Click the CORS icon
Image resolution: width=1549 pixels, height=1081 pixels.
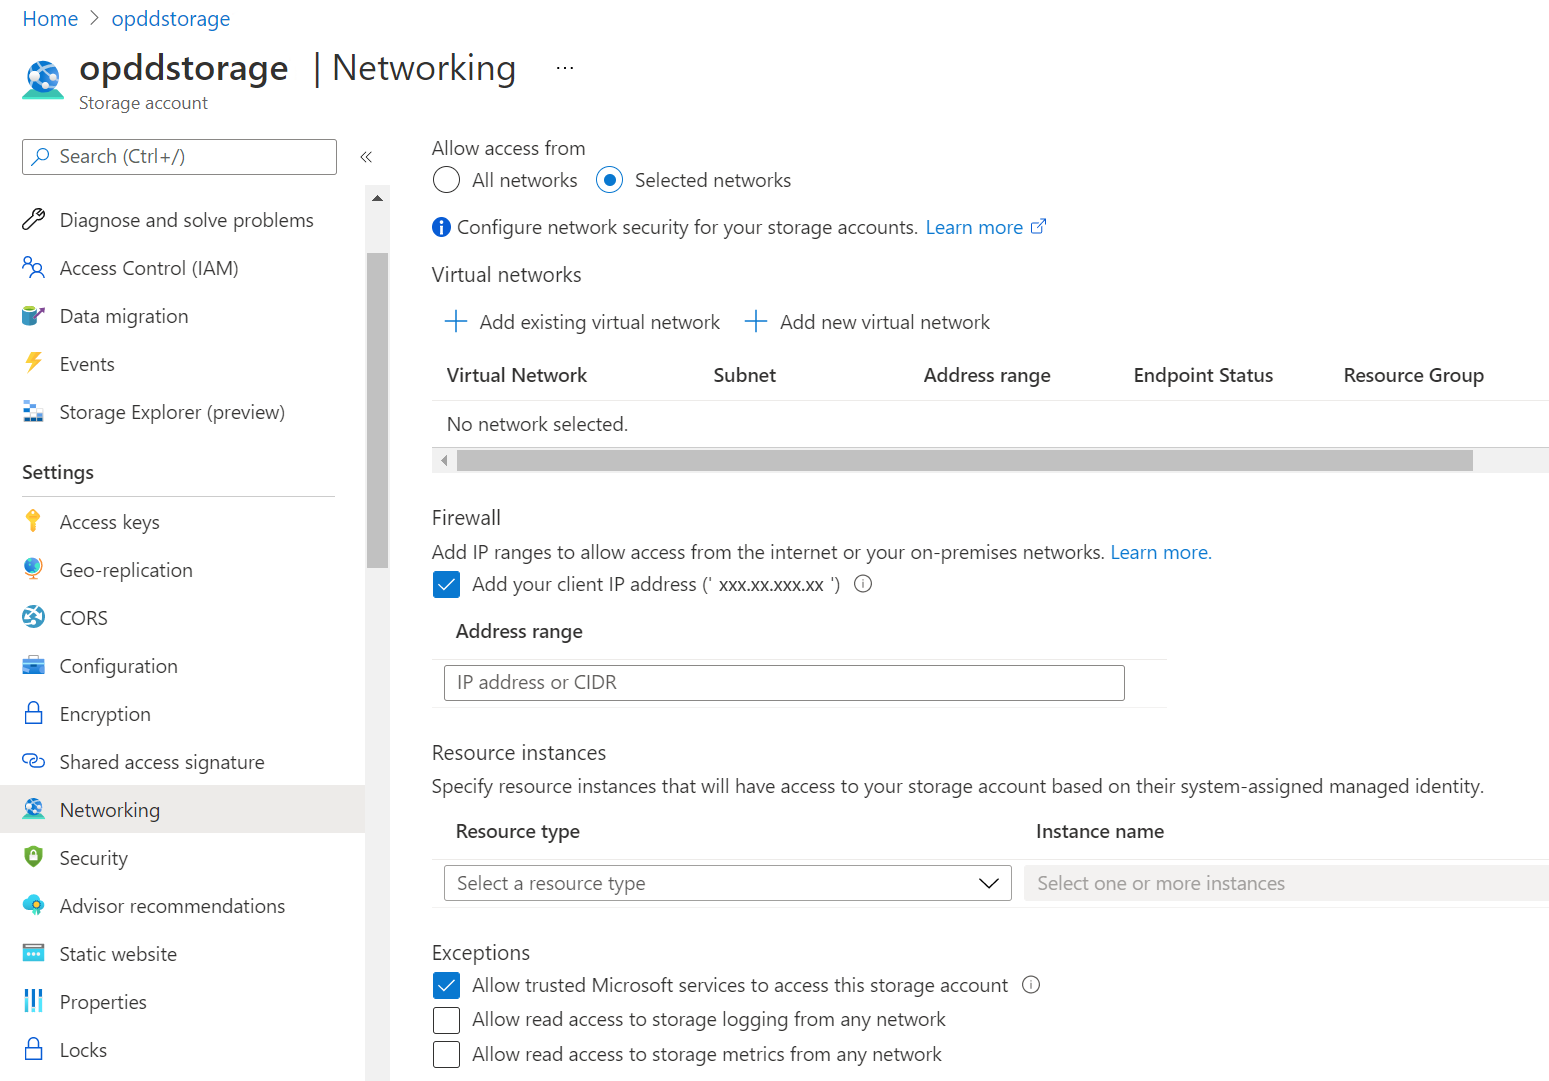pyautogui.click(x=33, y=617)
